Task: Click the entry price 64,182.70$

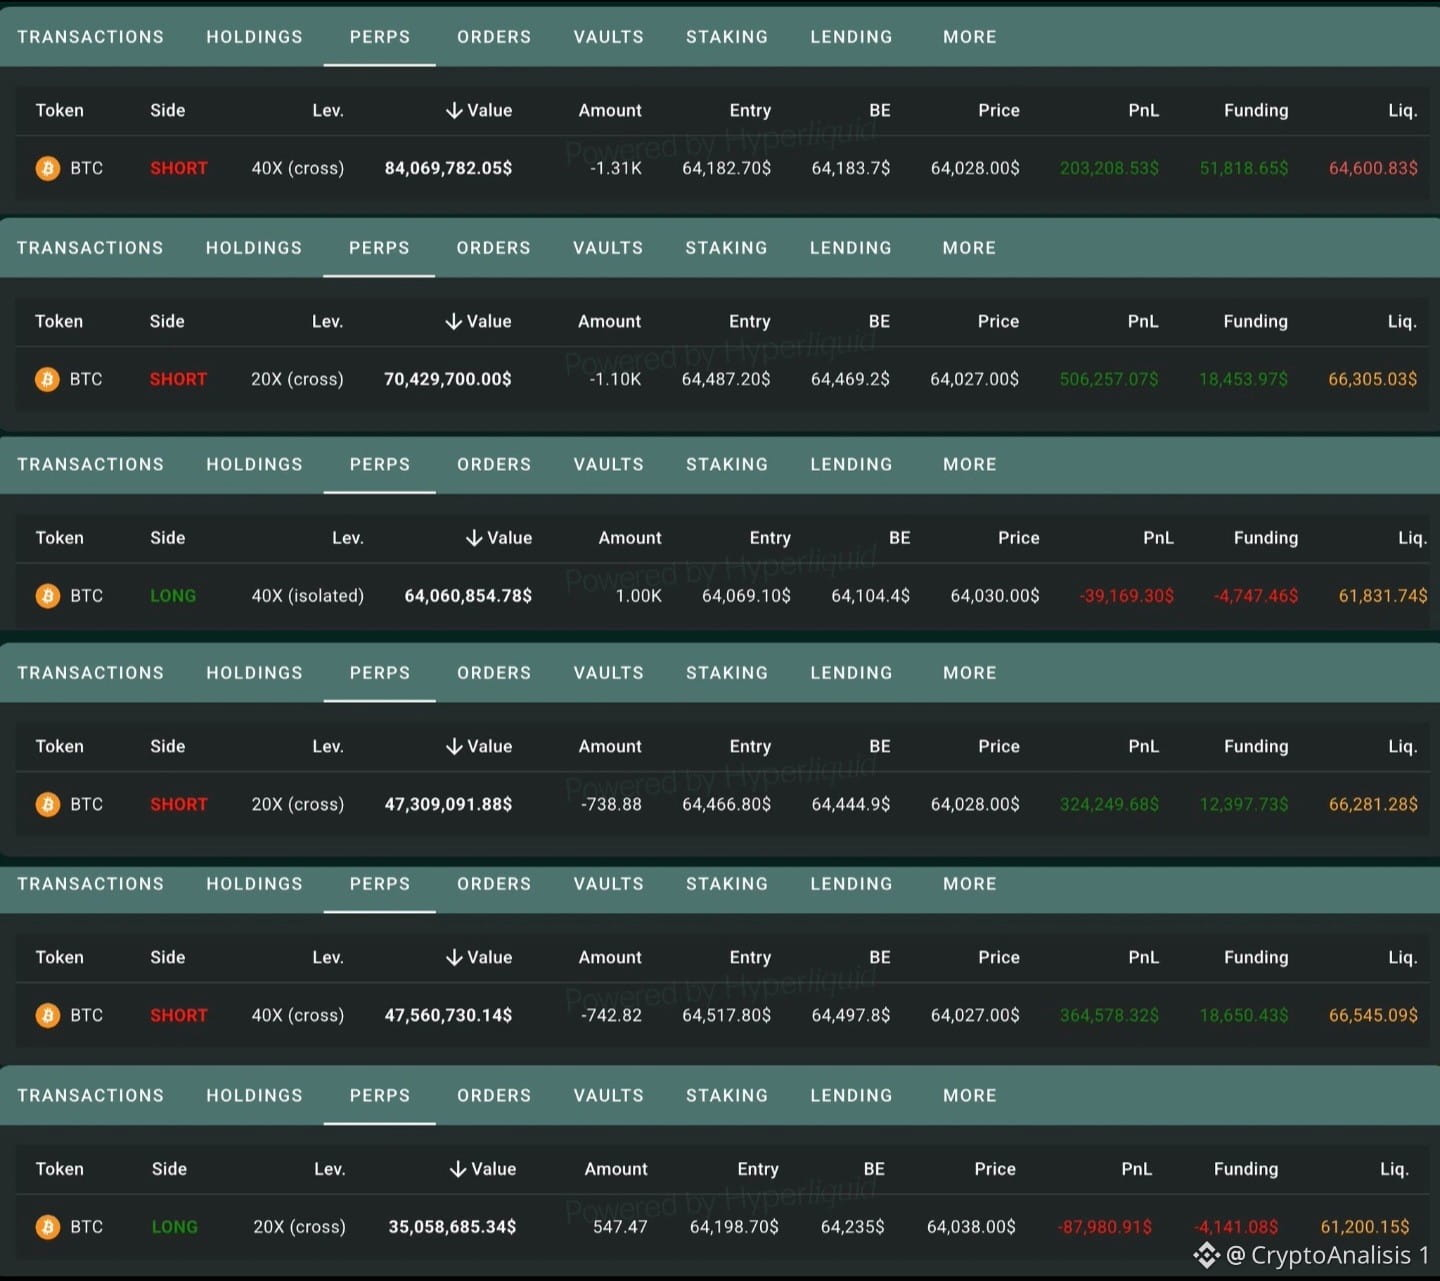Action: [x=727, y=168]
